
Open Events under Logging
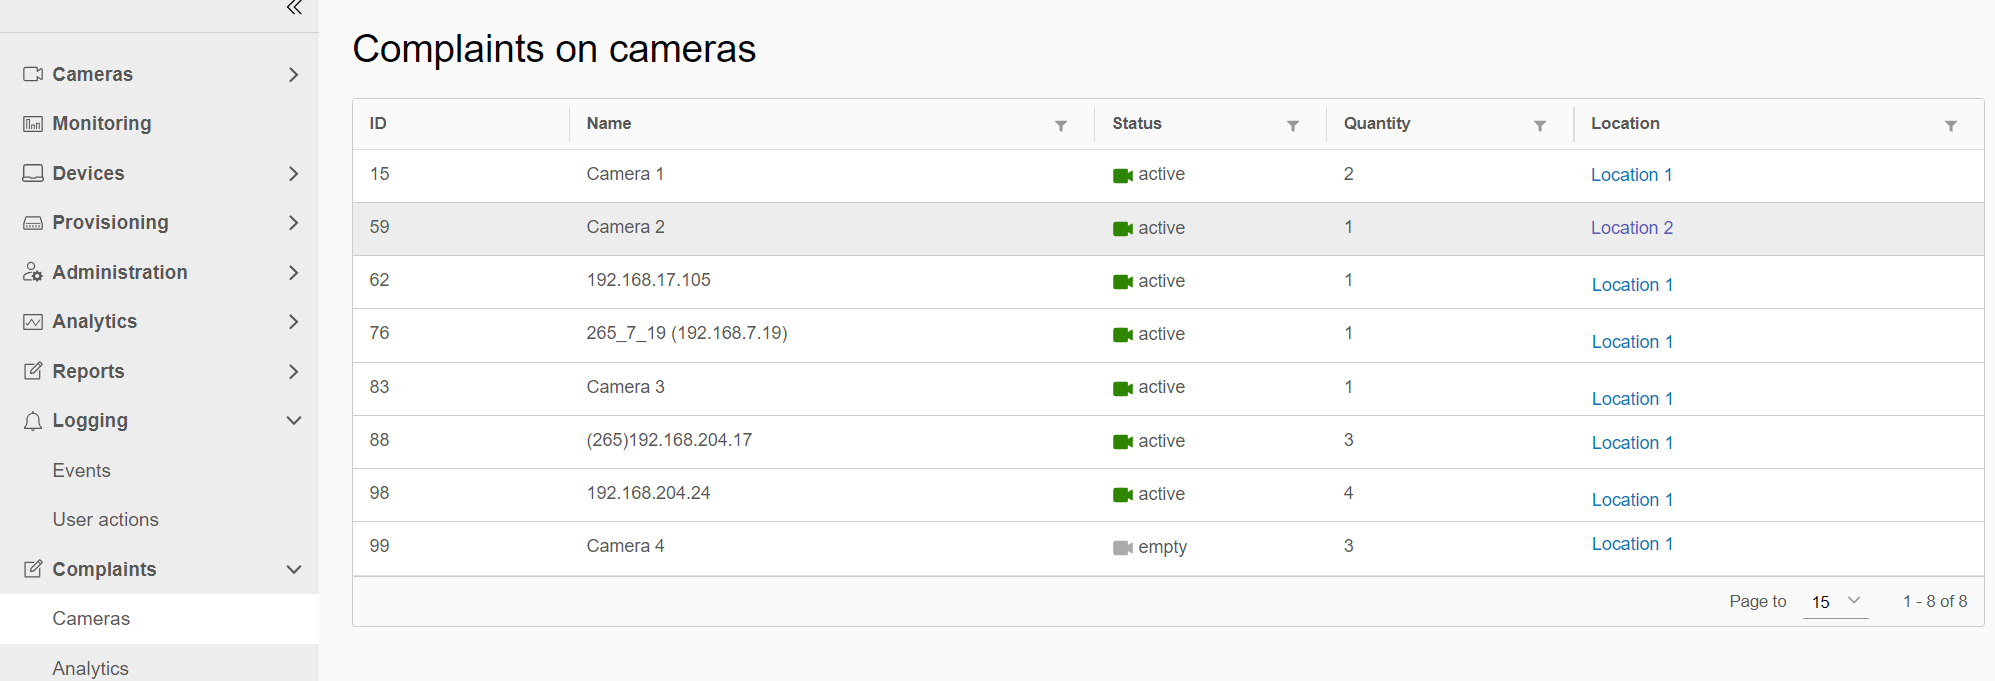[81, 471]
